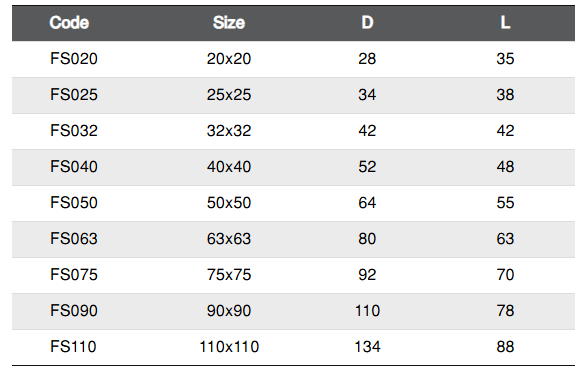The height and width of the screenshot is (373, 580).
Task: Click the Code column header
Action: point(69,23)
